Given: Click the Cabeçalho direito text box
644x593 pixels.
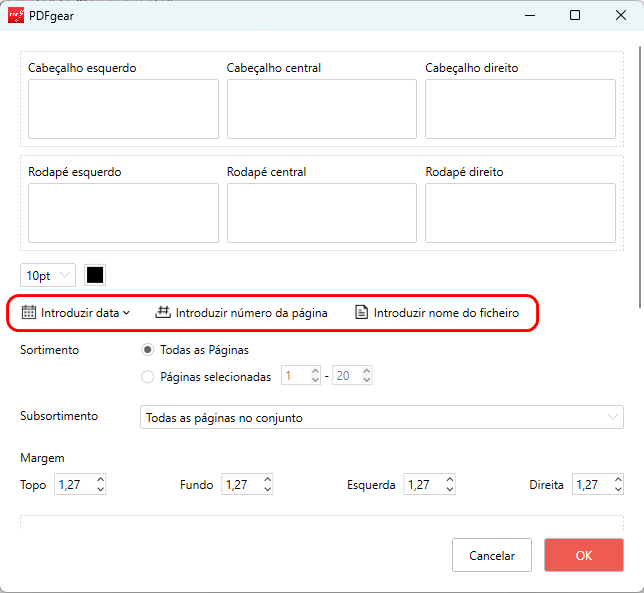Looking at the screenshot, I should [x=520, y=109].
